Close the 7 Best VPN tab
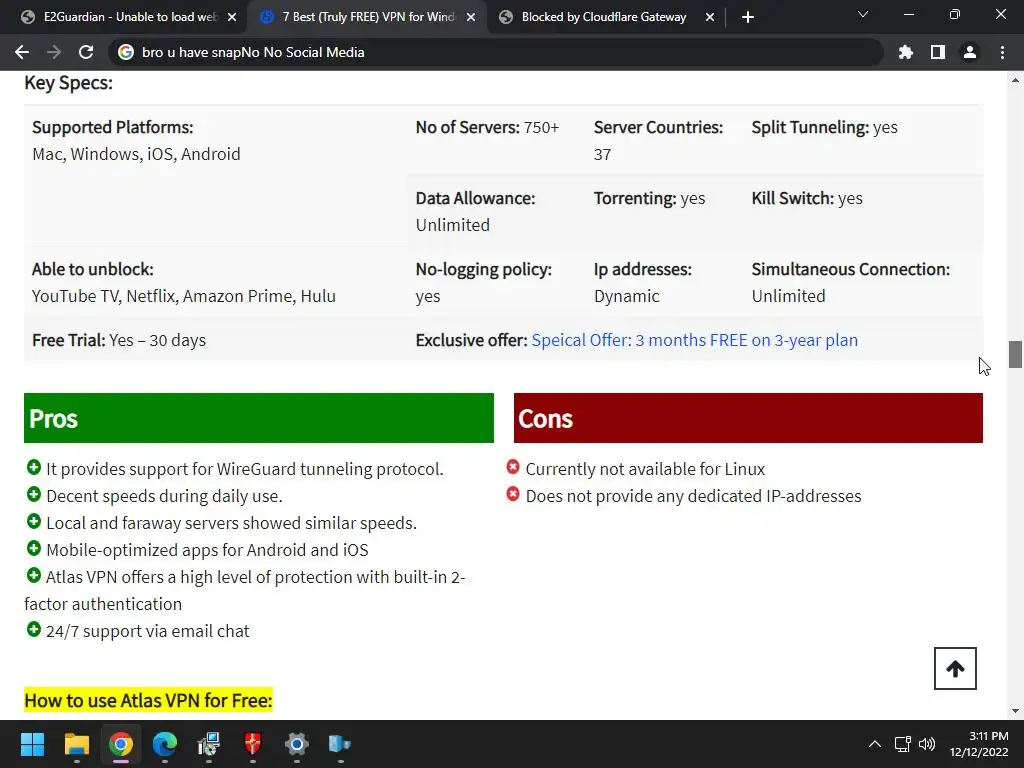This screenshot has height=768, width=1024. point(471,18)
